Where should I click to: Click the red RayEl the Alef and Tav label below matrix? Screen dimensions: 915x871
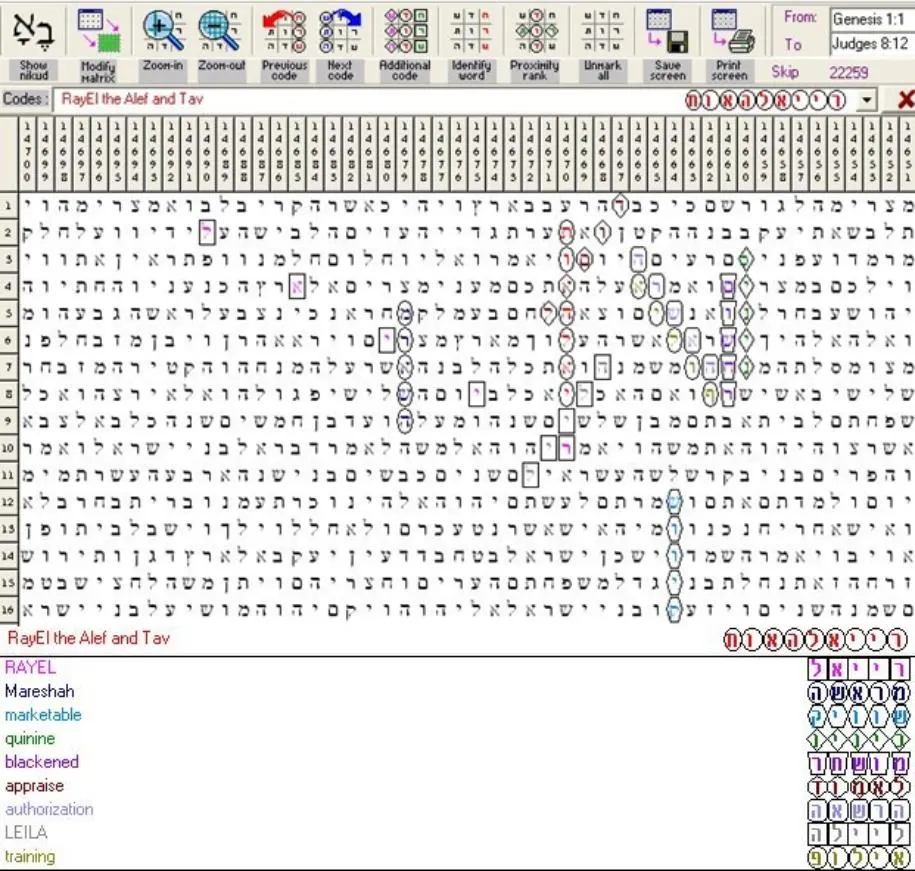coord(89,638)
